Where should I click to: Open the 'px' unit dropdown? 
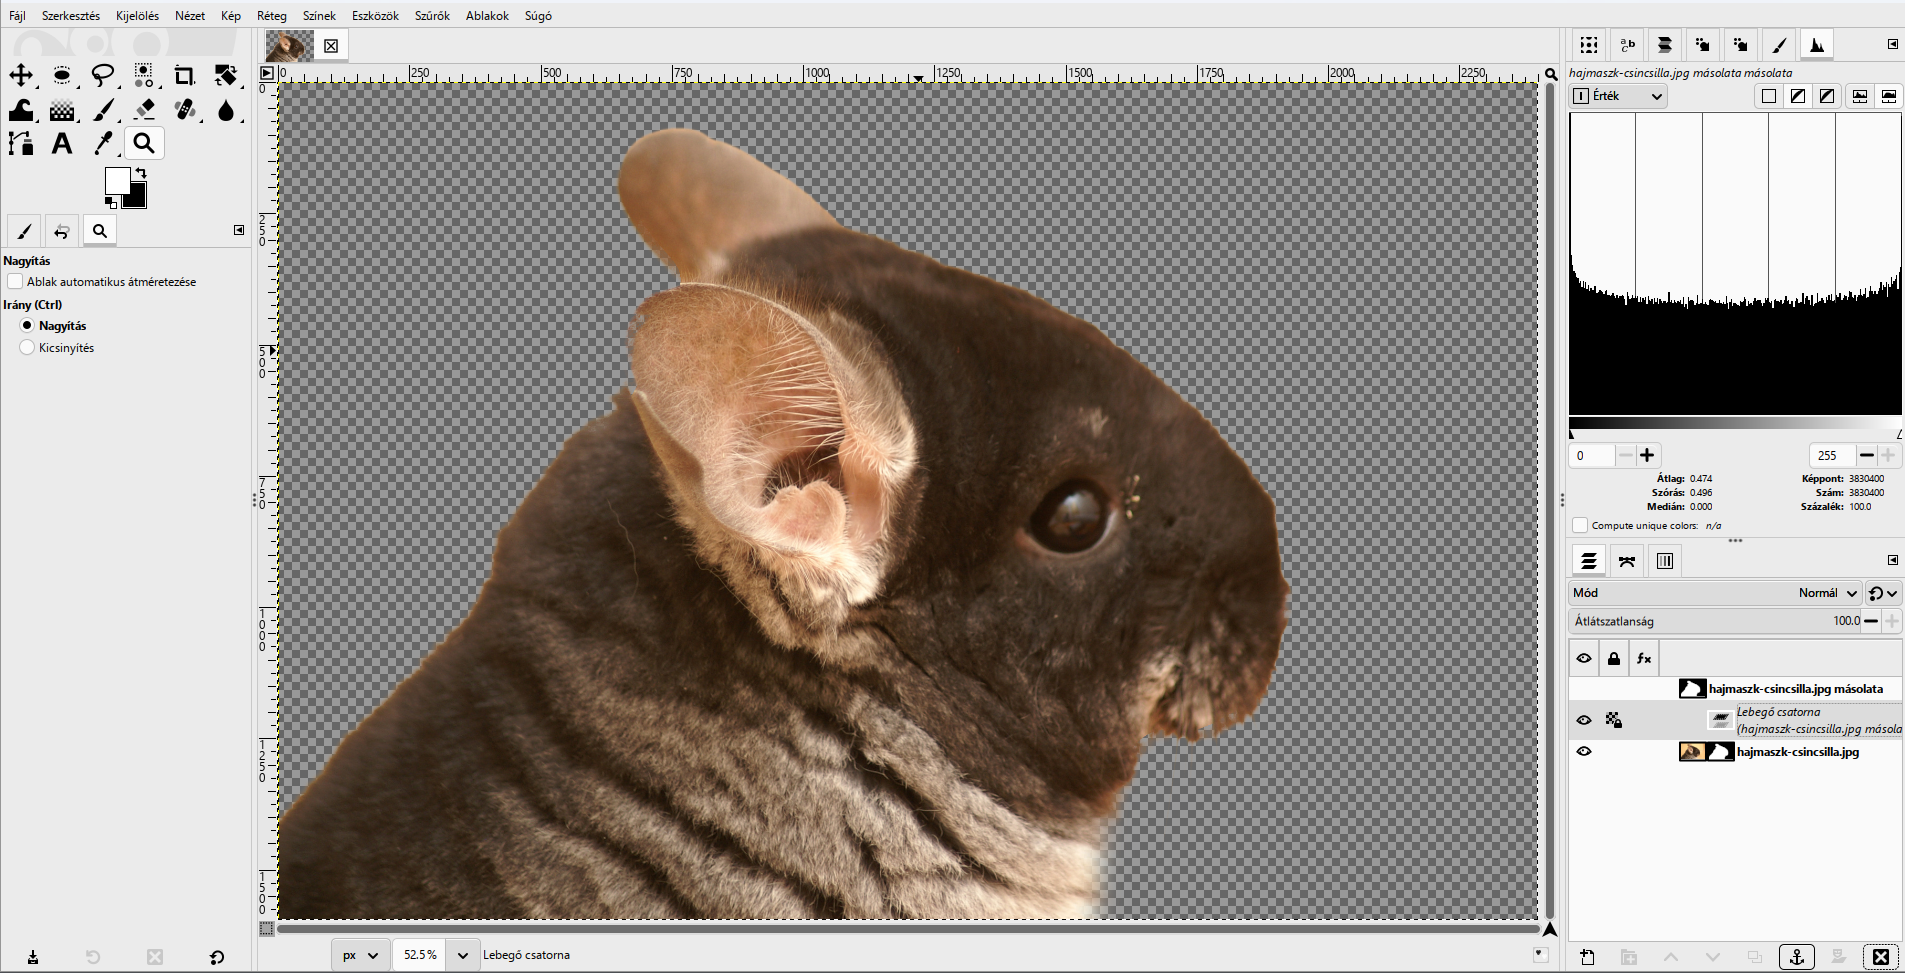tap(360, 955)
